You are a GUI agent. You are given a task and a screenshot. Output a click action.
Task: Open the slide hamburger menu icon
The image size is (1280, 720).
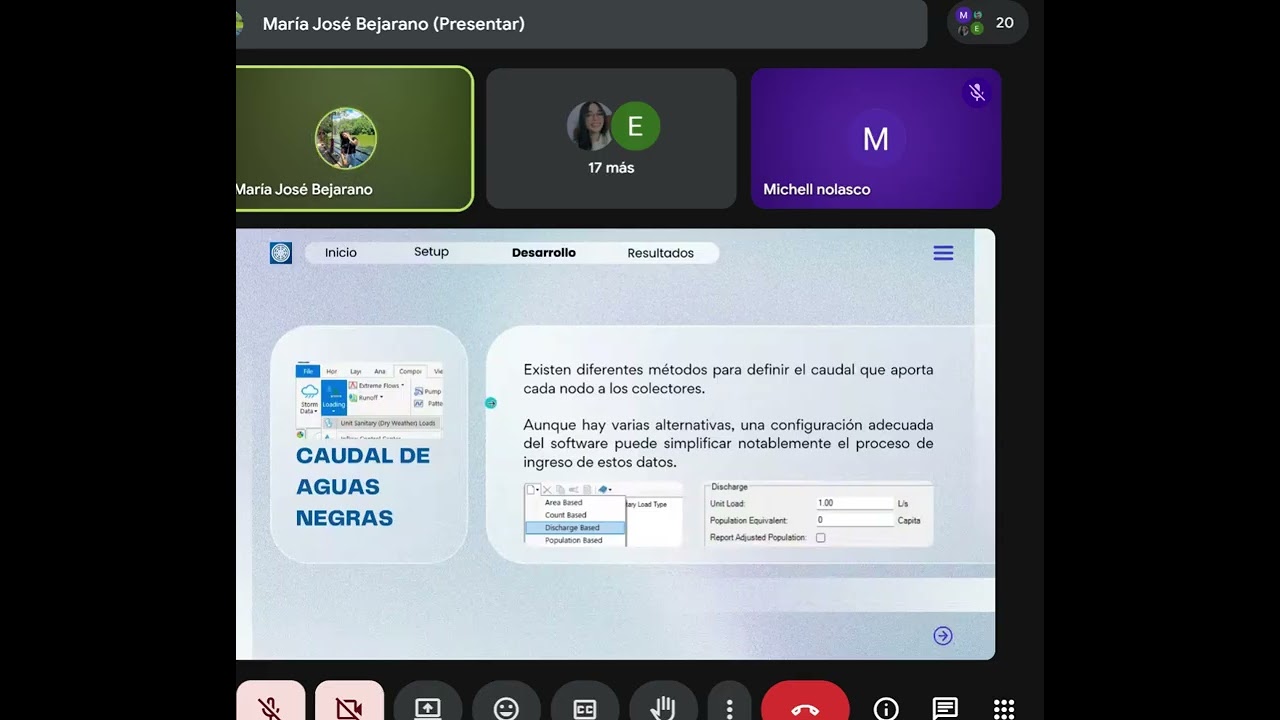click(943, 253)
